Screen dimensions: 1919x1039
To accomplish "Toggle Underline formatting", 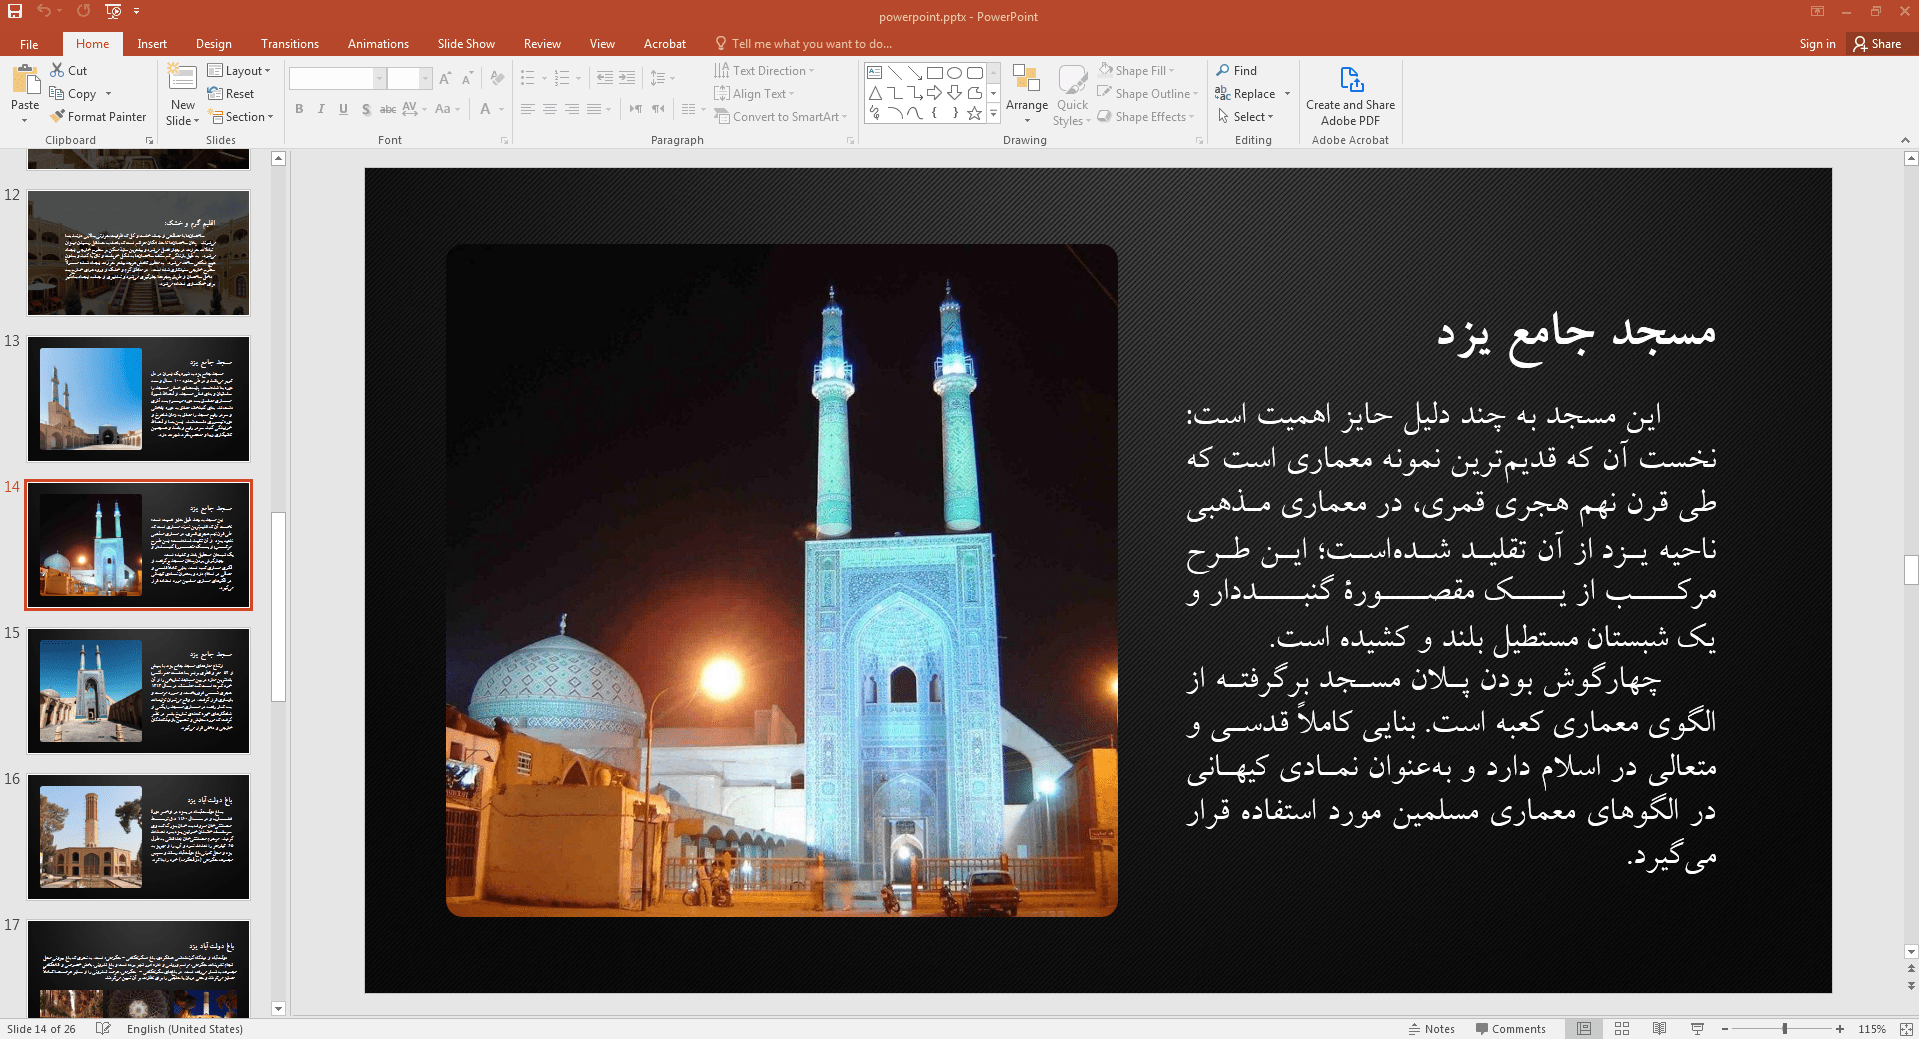I will coord(343,109).
